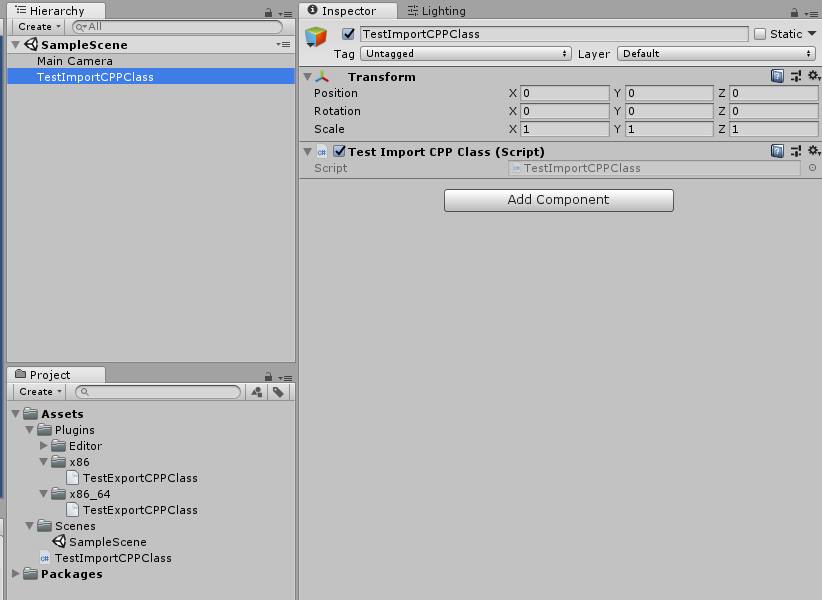Screen dimensions: 822x600
Task: Click Scale X field
Action: (x=565, y=129)
